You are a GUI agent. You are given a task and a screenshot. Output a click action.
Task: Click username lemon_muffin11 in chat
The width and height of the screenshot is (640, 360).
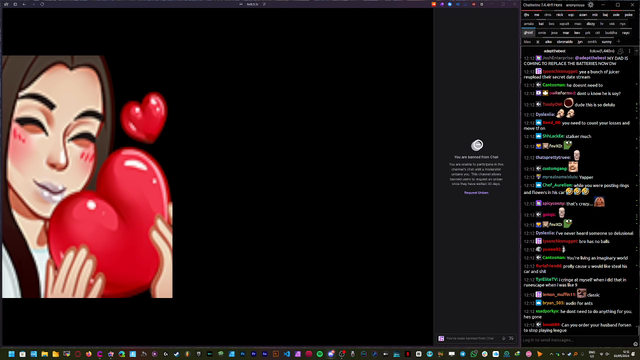pyautogui.click(x=559, y=294)
